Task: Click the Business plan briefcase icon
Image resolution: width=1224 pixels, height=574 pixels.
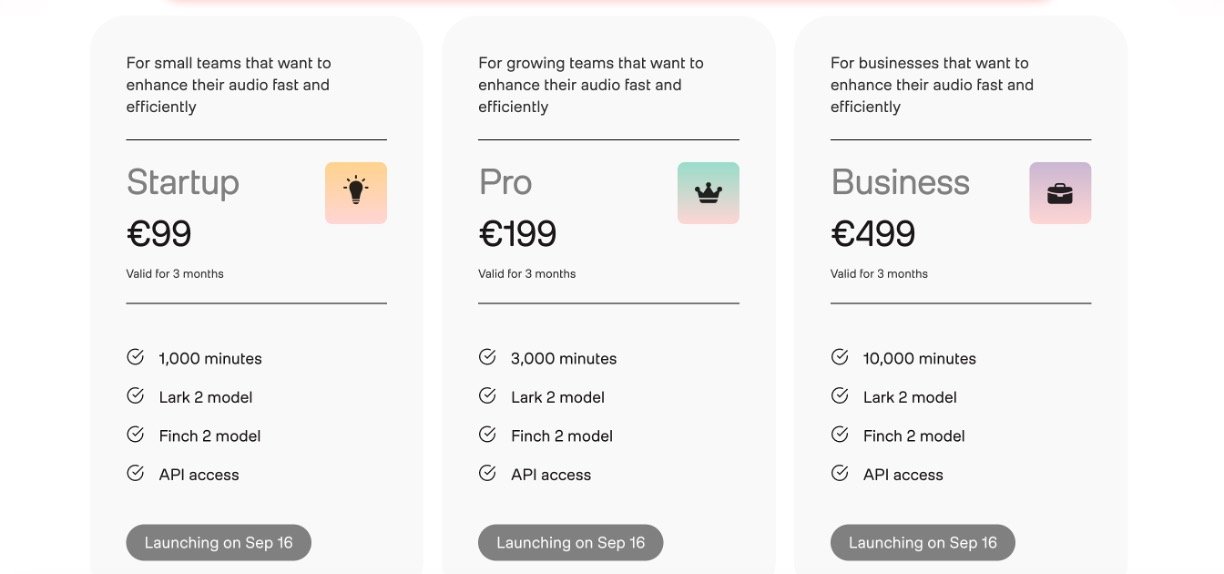Action: (1060, 192)
